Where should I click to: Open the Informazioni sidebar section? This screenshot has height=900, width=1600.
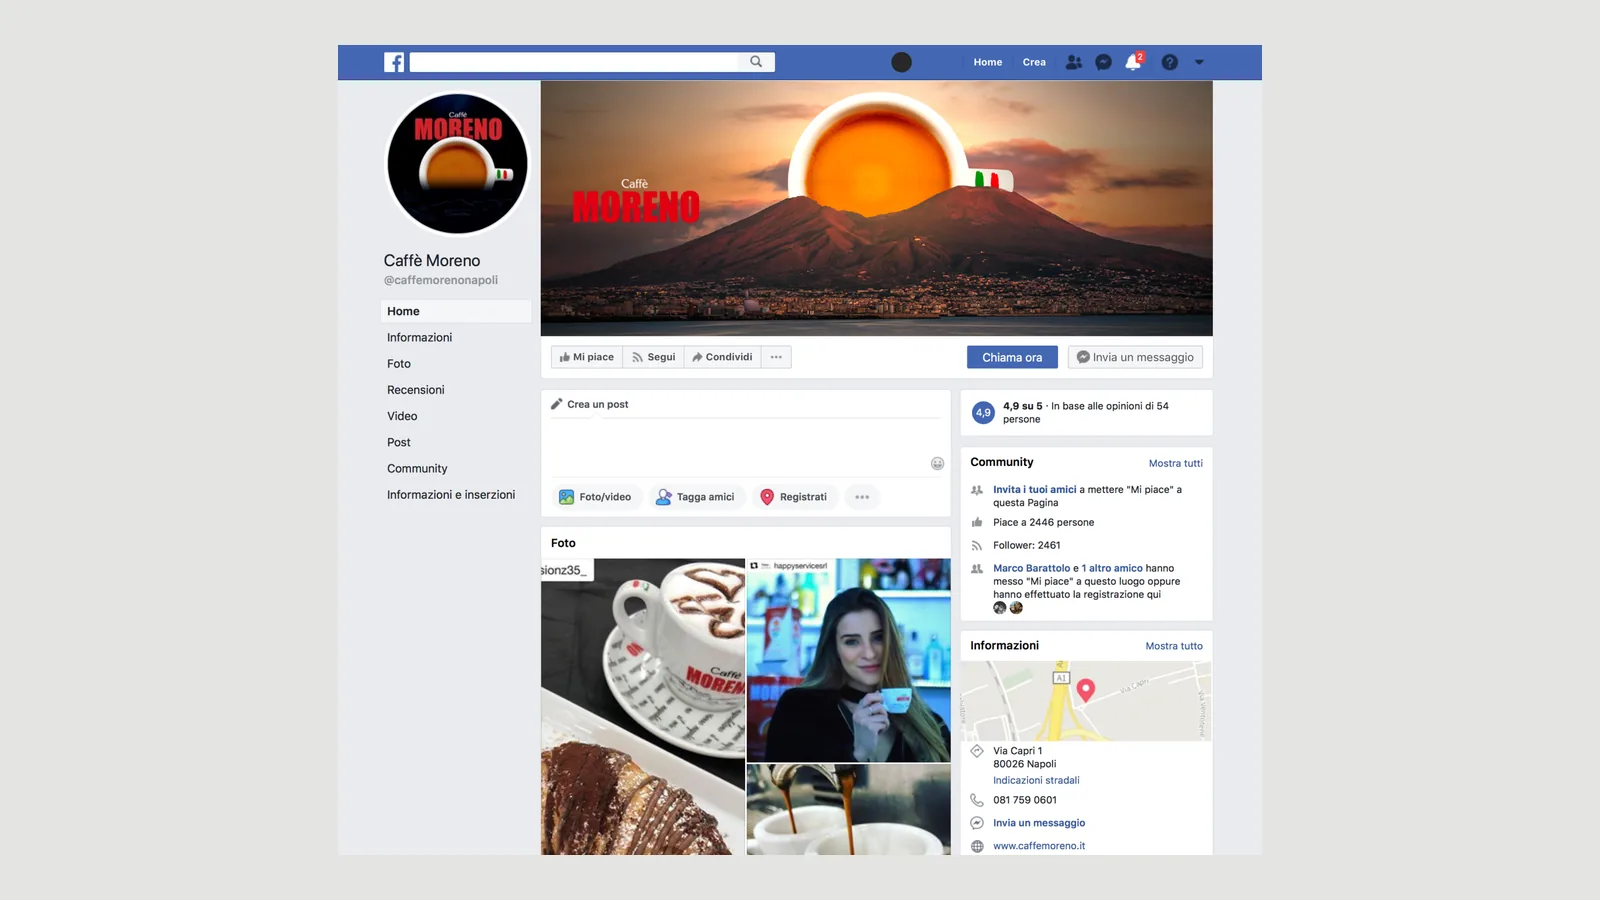click(419, 337)
